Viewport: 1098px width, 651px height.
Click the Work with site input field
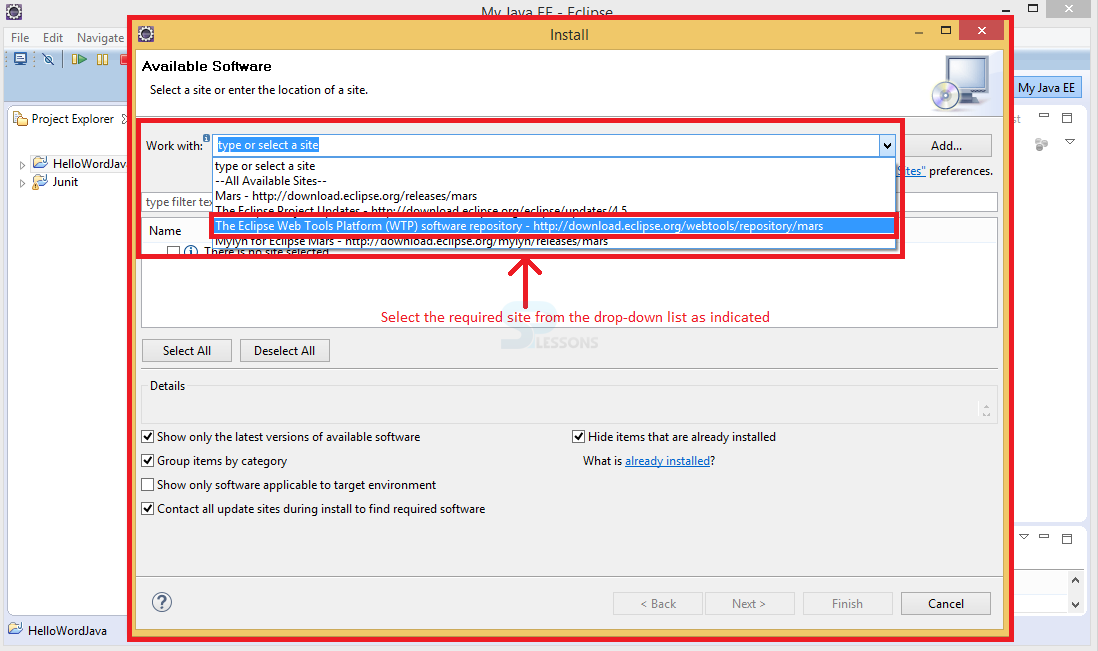point(546,146)
